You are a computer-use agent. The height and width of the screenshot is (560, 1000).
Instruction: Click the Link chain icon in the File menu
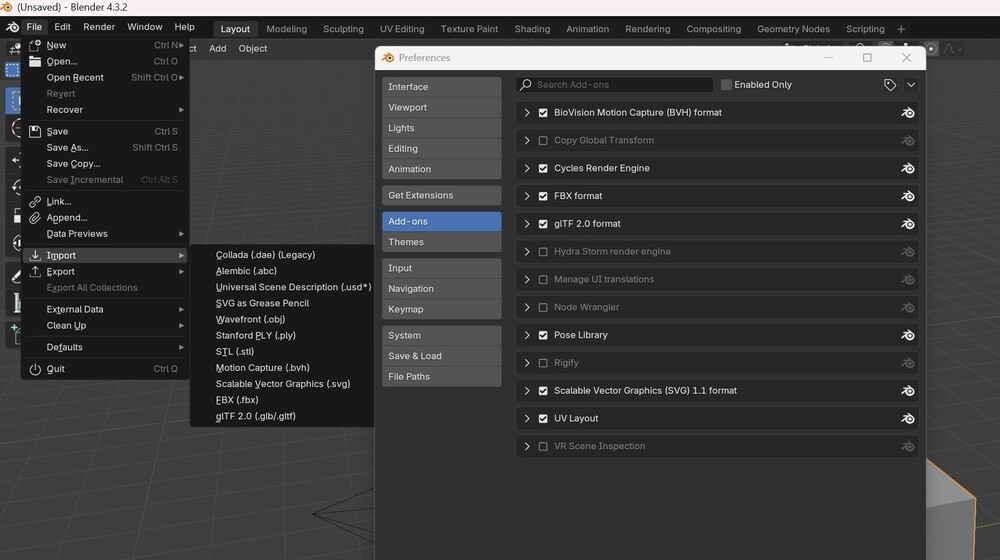click(x=35, y=202)
